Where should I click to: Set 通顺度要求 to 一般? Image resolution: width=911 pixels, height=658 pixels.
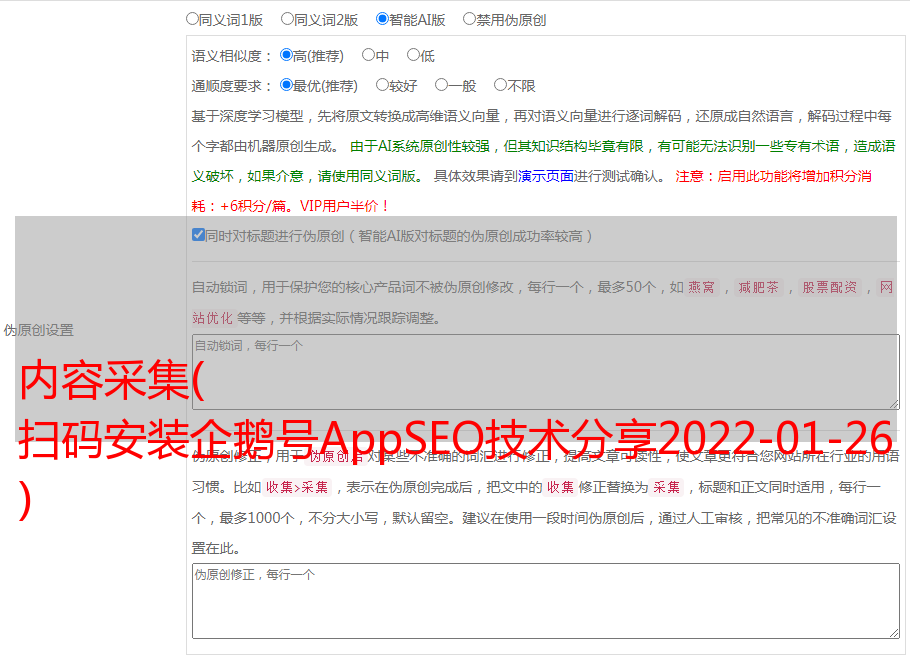tap(442, 85)
